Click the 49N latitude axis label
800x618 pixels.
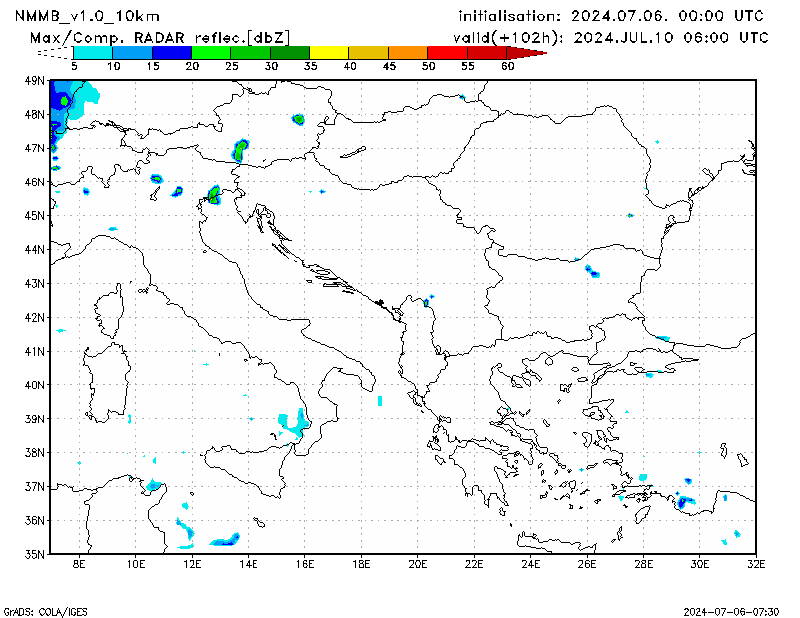pos(34,80)
